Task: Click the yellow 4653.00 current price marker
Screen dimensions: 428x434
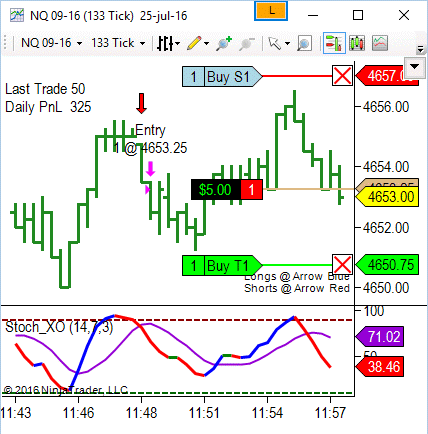Action: click(x=387, y=197)
